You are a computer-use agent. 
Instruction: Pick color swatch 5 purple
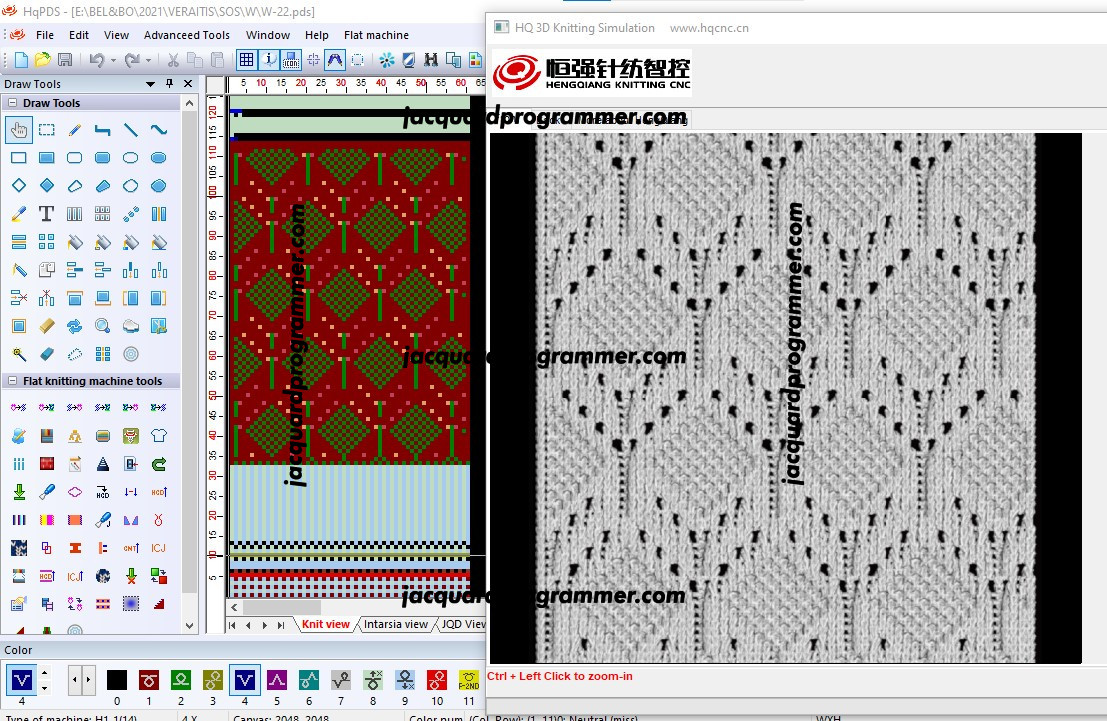[x=277, y=680]
